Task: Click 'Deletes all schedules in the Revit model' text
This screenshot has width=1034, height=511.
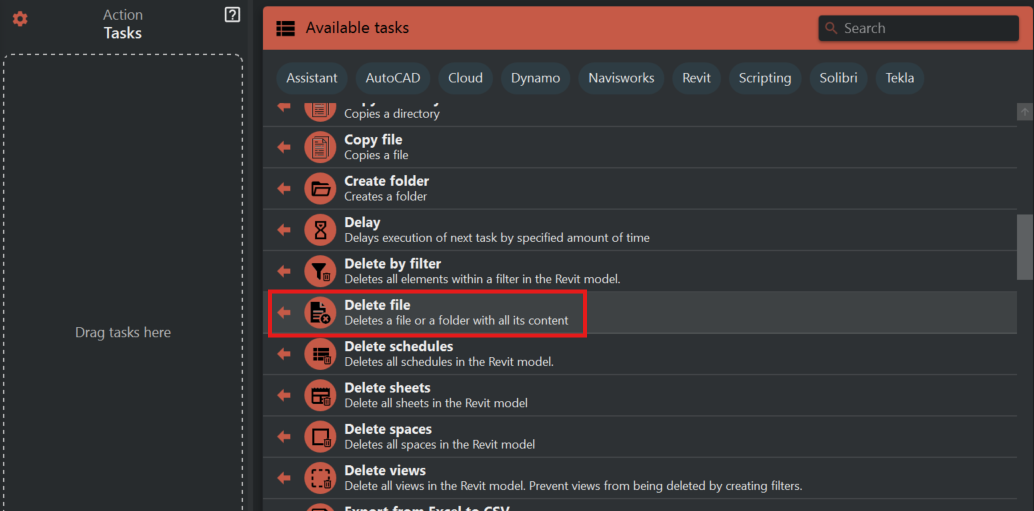Action: point(448,362)
